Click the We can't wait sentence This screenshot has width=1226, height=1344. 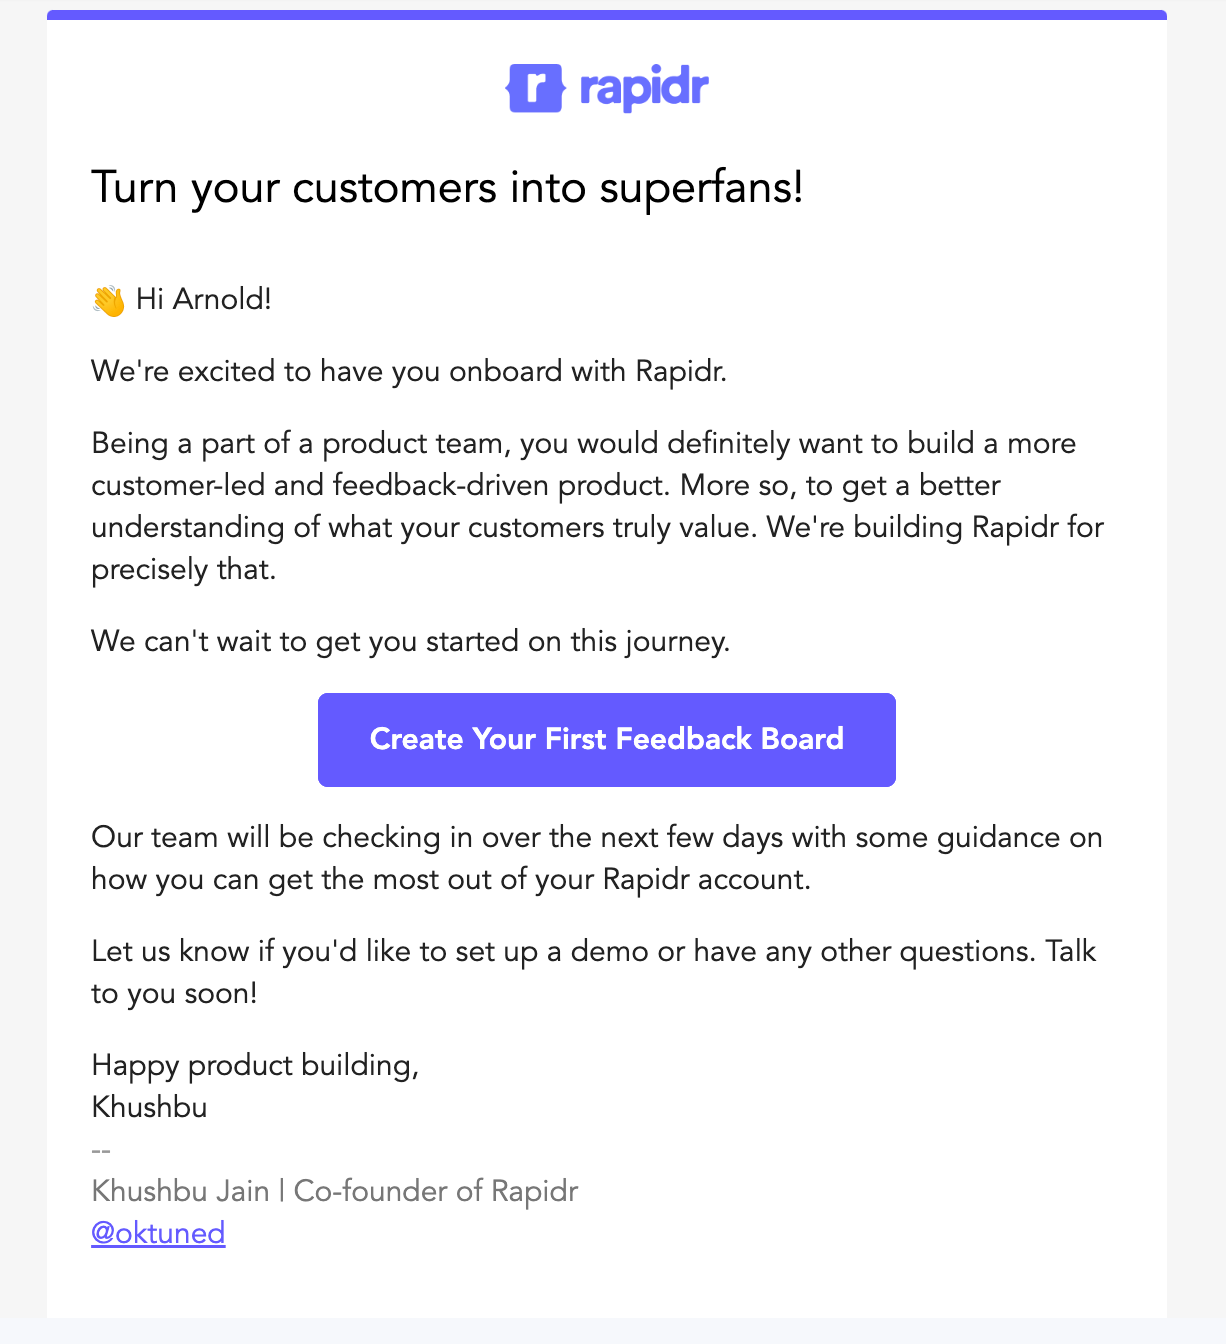click(411, 641)
